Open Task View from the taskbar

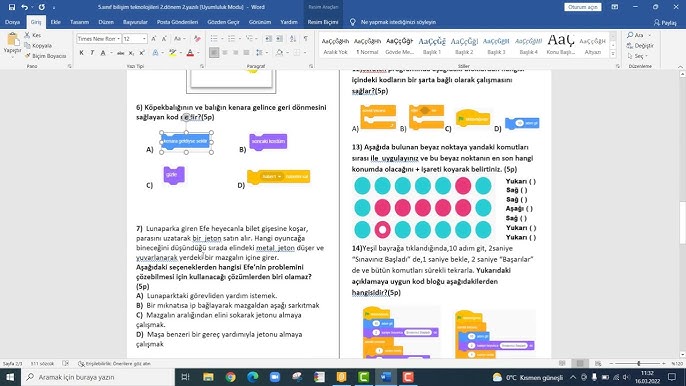tap(186, 377)
